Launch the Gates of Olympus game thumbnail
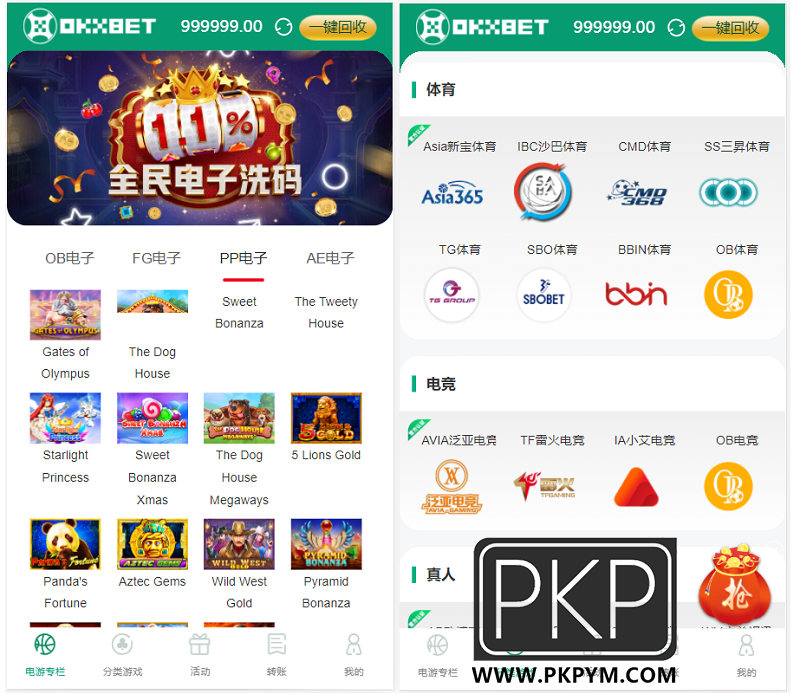The image size is (800, 694). pos(65,315)
